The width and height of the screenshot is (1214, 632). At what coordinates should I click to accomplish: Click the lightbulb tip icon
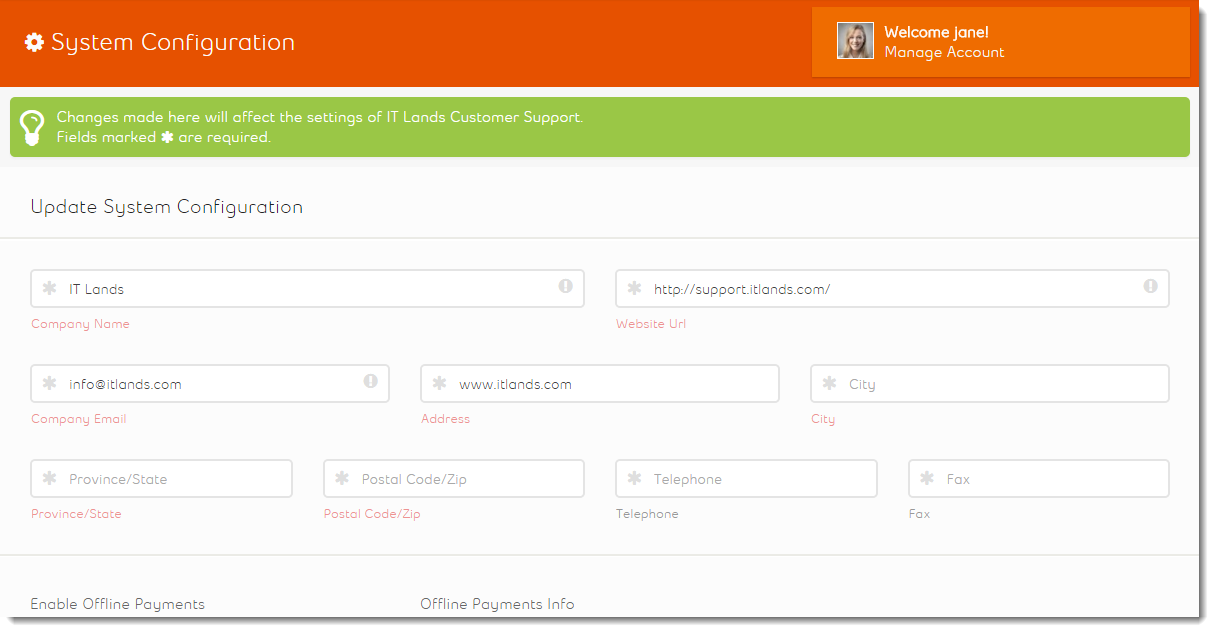coord(33,127)
